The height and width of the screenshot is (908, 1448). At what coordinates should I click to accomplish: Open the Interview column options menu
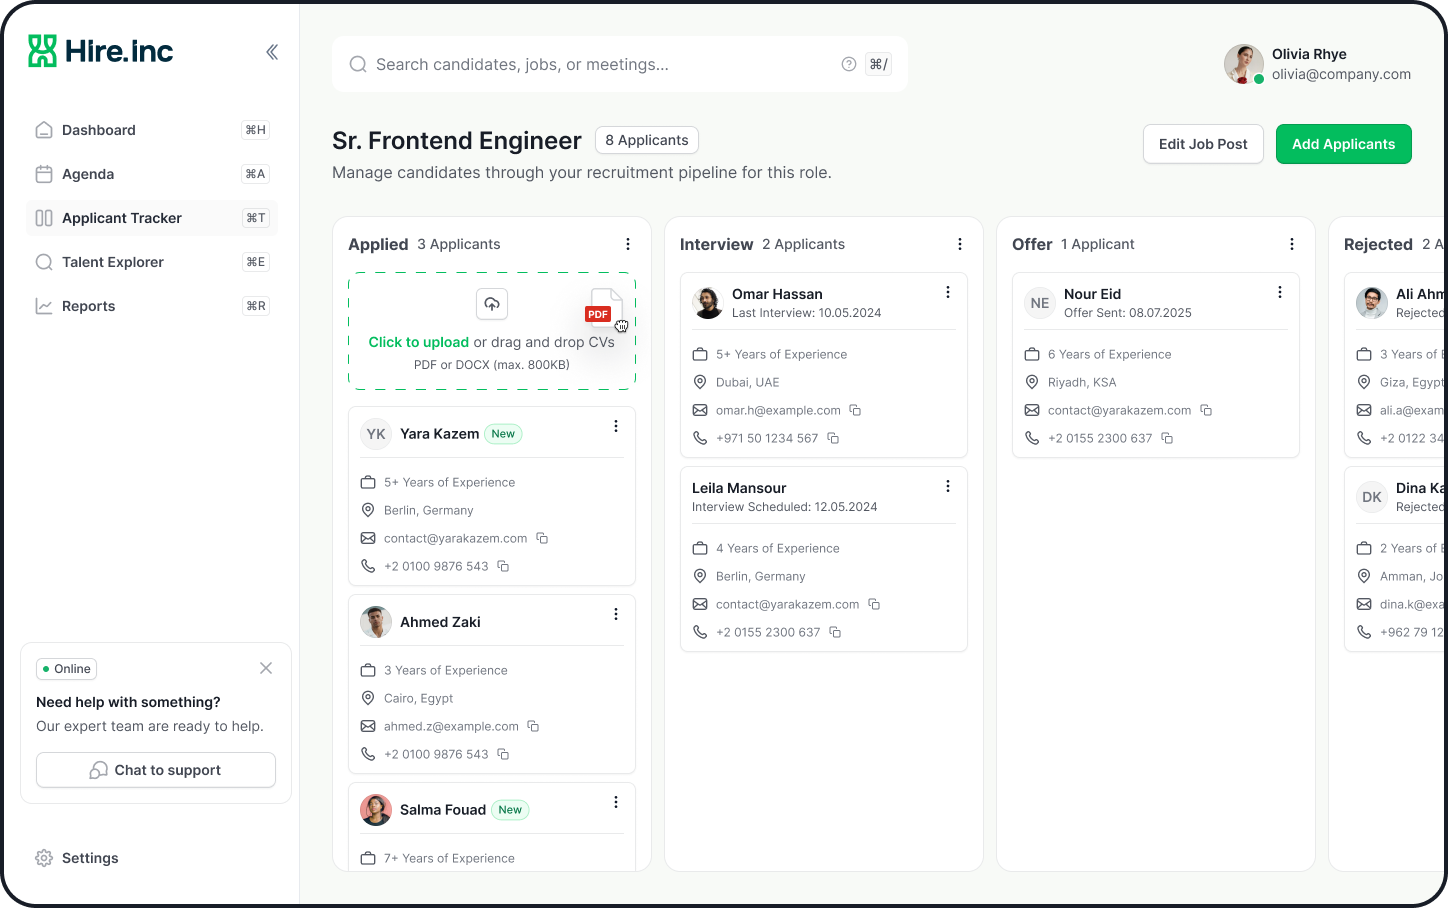tap(960, 244)
